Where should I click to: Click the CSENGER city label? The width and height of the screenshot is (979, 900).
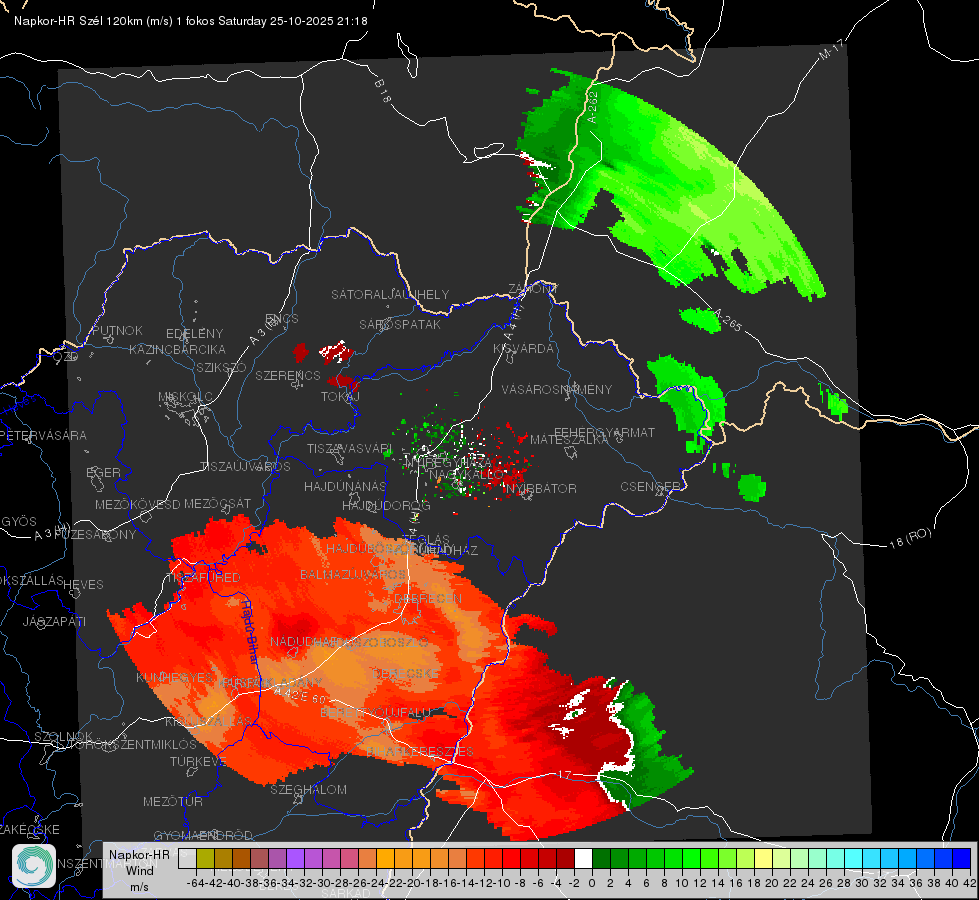pos(650,487)
